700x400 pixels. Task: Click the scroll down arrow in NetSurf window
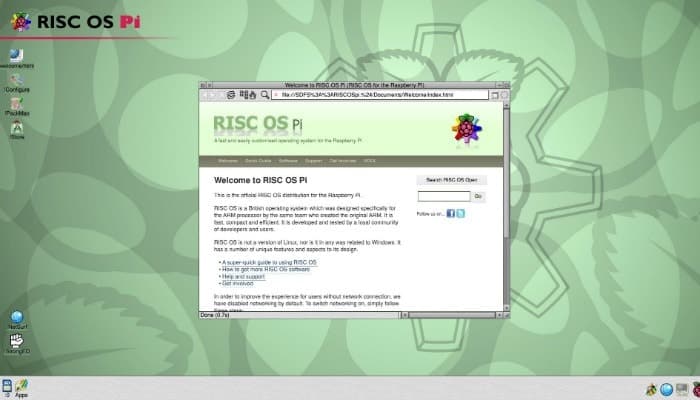[506, 308]
